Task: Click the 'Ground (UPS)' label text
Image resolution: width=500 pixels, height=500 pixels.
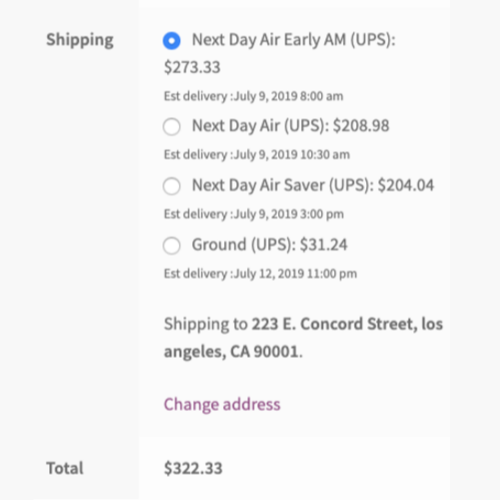Action: pos(244,245)
